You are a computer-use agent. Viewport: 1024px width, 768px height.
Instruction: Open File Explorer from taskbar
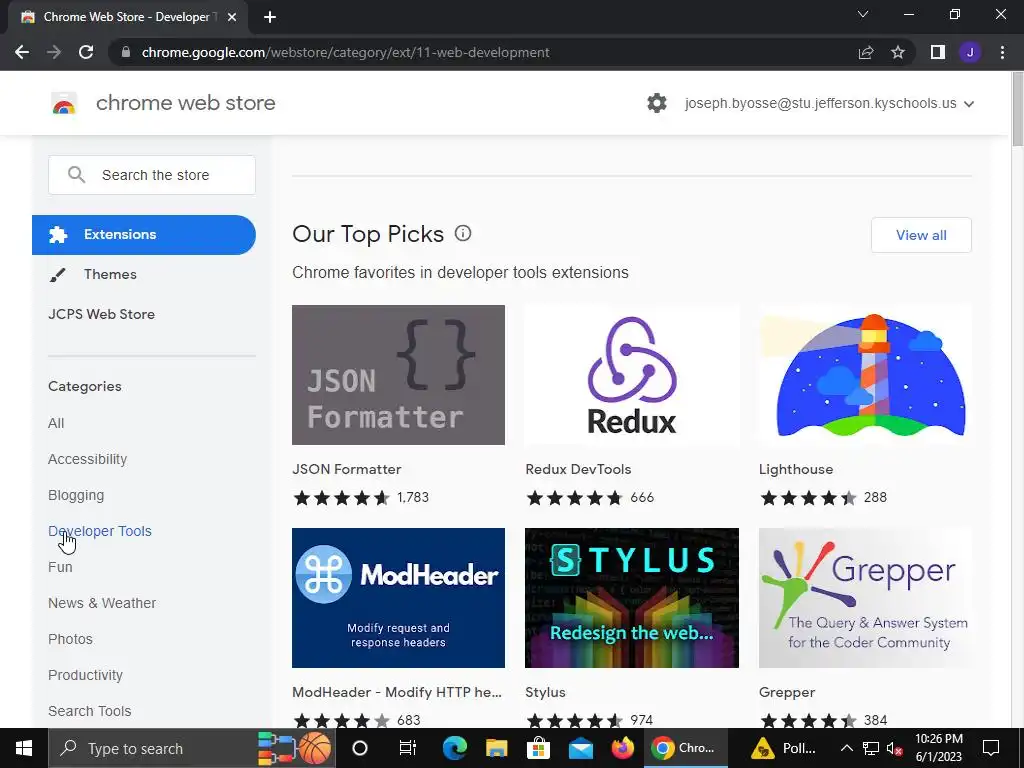pyautogui.click(x=496, y=748)
